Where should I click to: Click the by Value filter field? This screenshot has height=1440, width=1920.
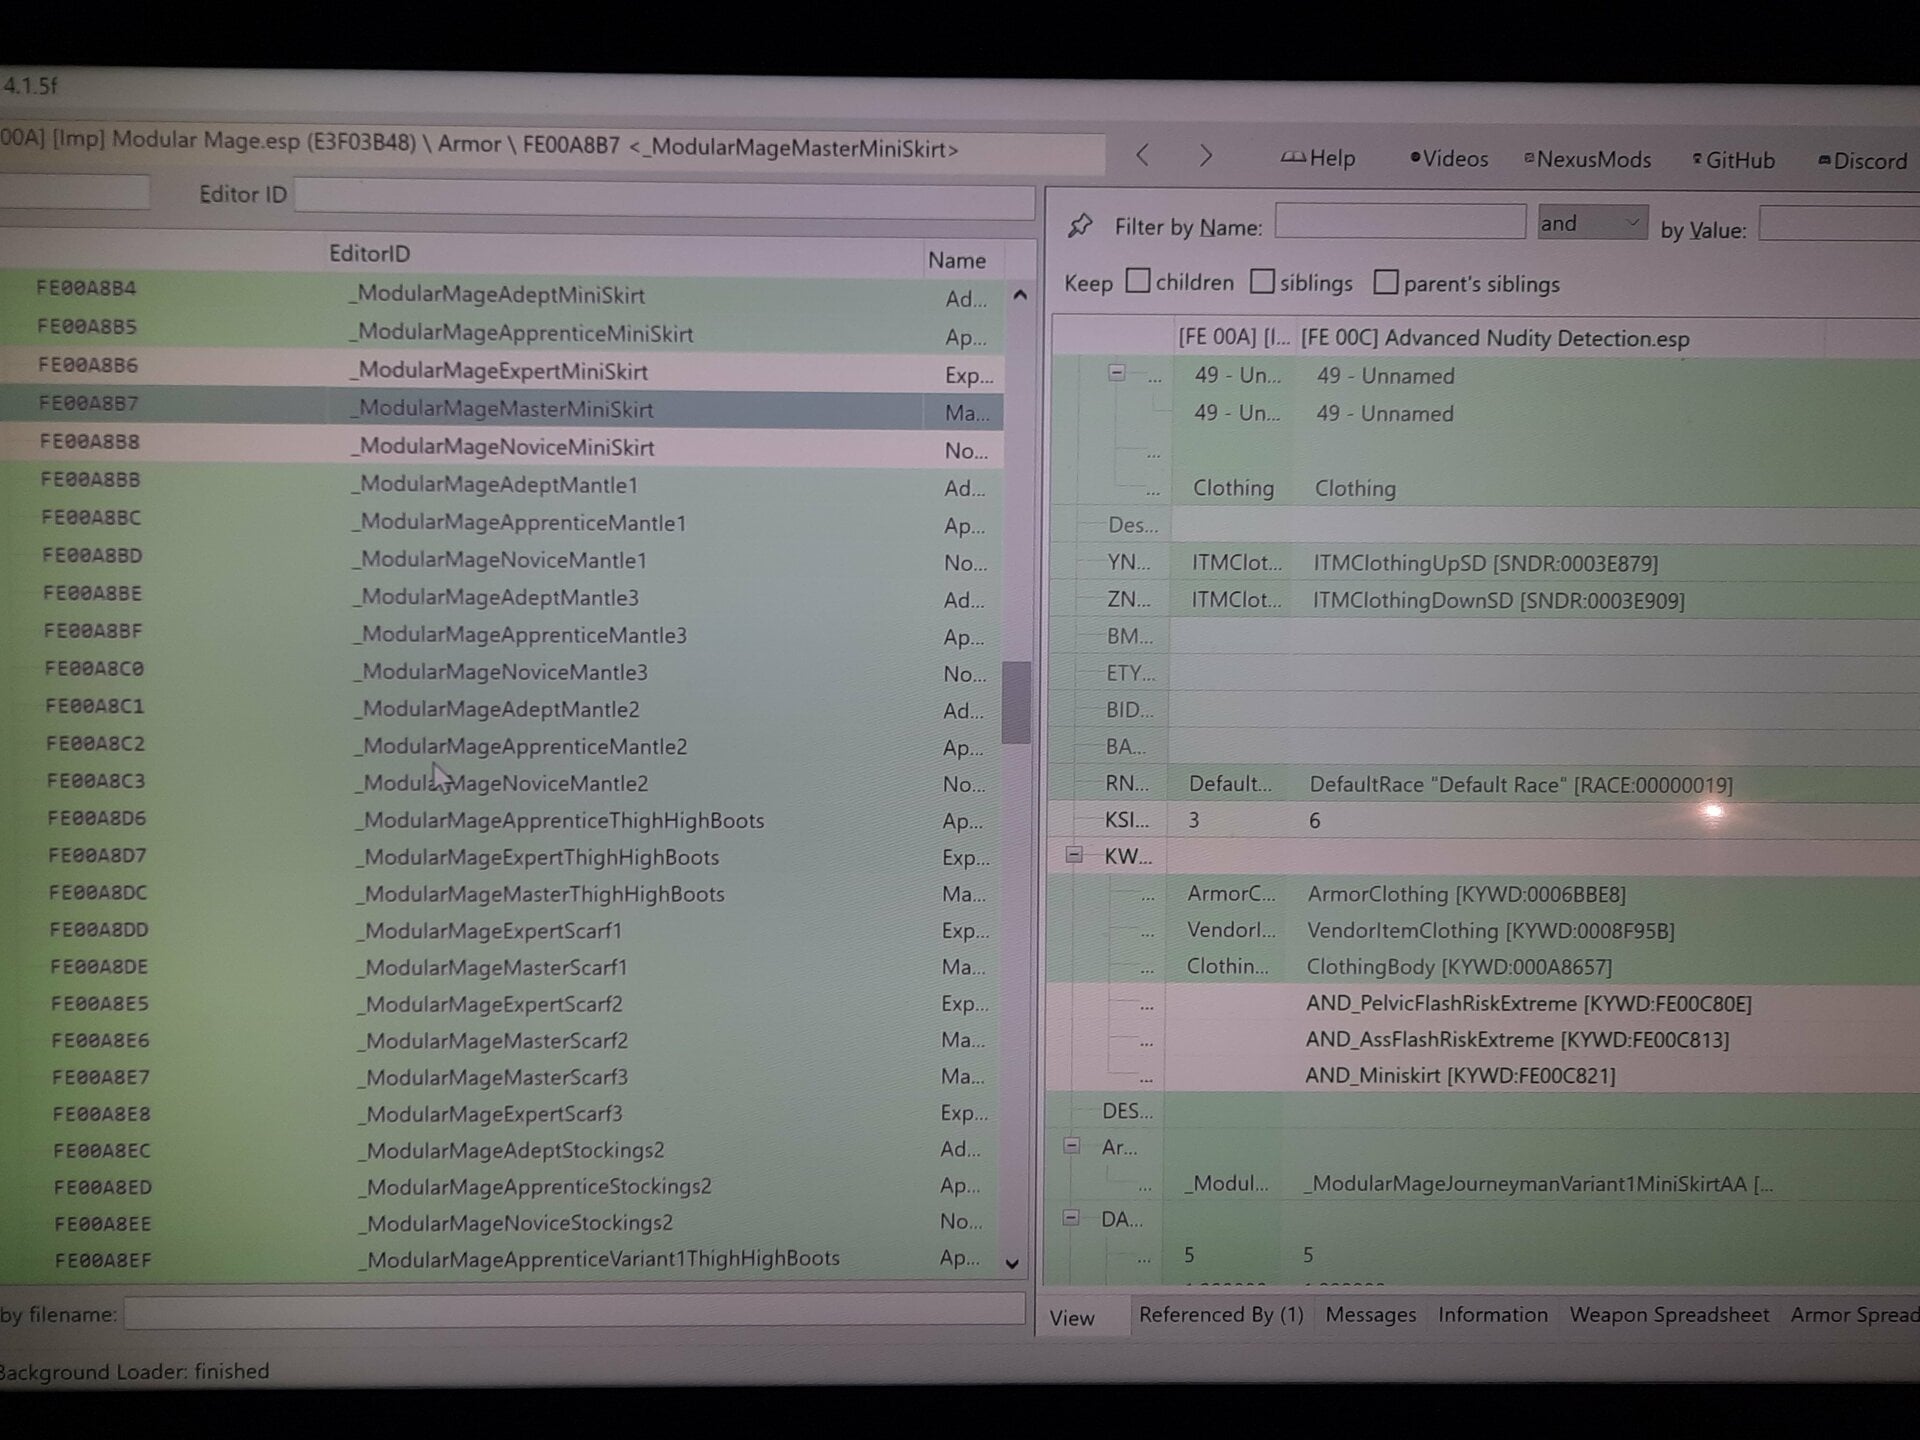pyautogui.click(x=1839, y=225)
